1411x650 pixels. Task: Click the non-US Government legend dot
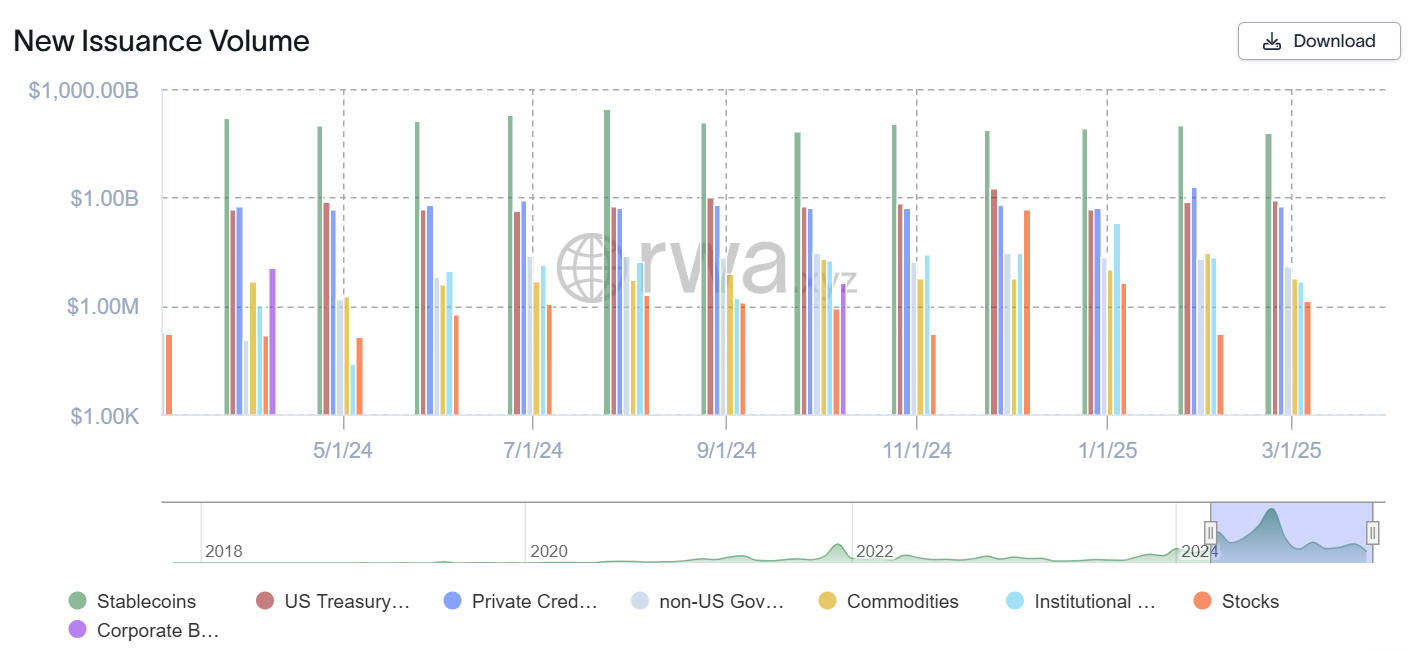click(x=640, y=601)
